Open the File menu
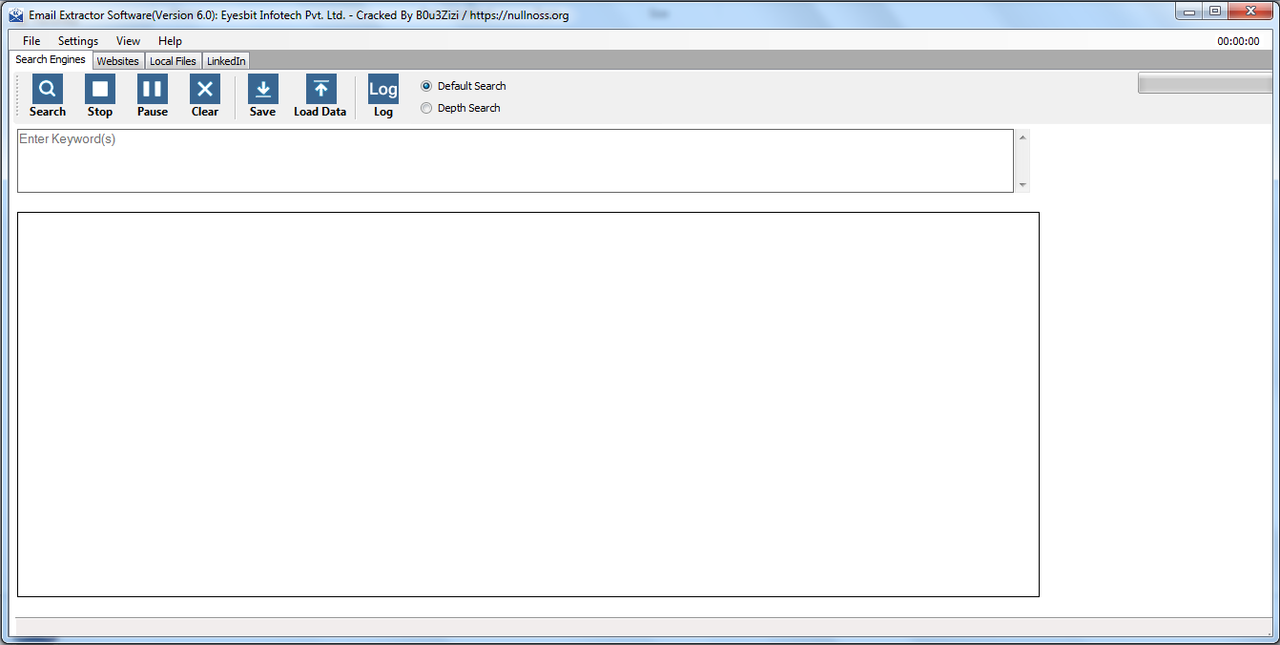Screen dimensions: 1280x645 point(31,41)
